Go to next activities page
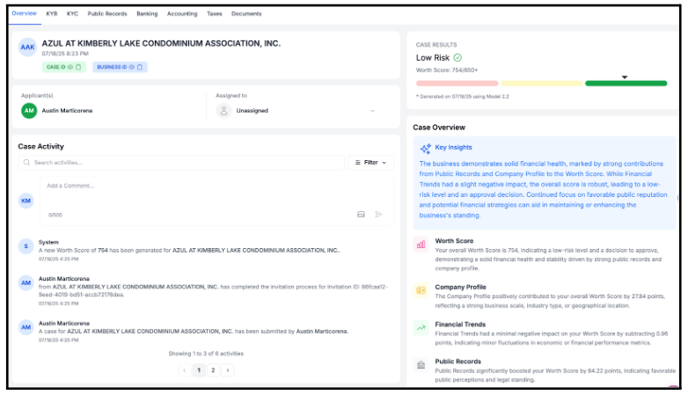 (228, 370)
